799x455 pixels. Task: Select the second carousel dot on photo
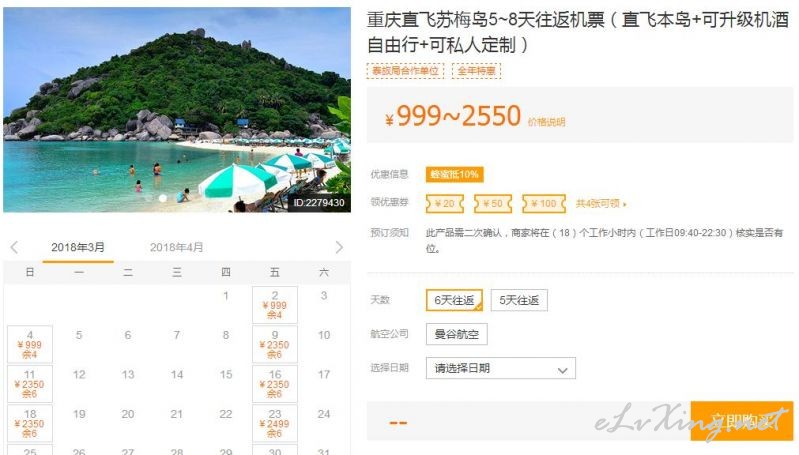pyautogui.click(x=163, y=198)
